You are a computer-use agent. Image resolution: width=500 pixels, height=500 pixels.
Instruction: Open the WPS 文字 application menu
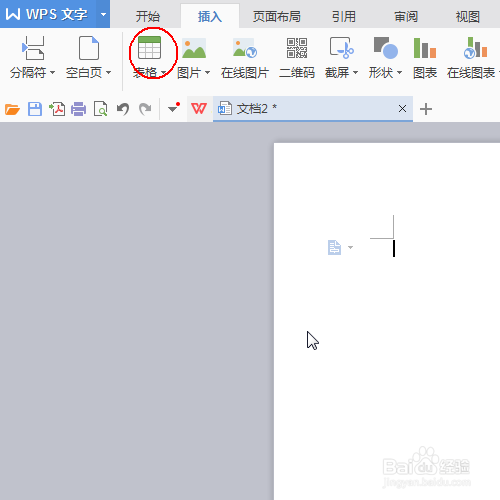point(47,14)
